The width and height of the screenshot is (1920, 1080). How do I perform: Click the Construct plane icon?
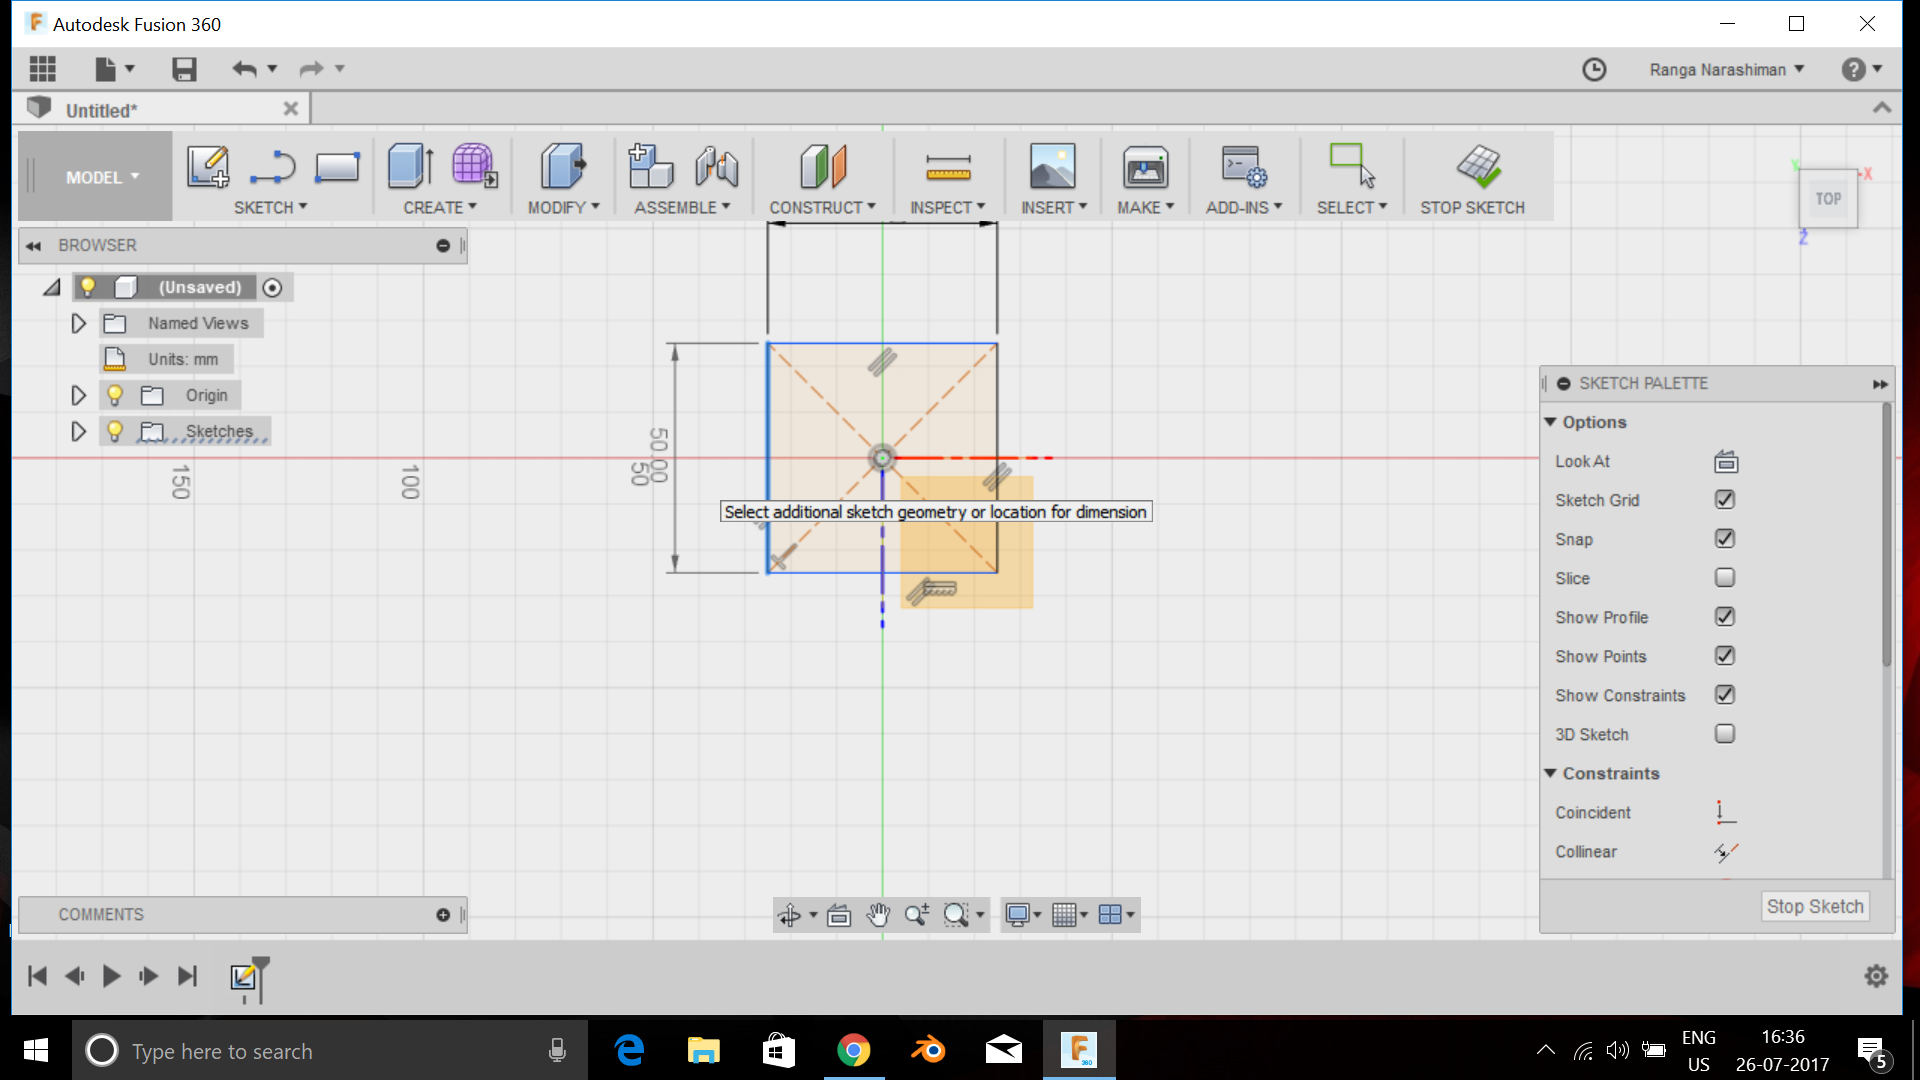(x=823, y=165)
